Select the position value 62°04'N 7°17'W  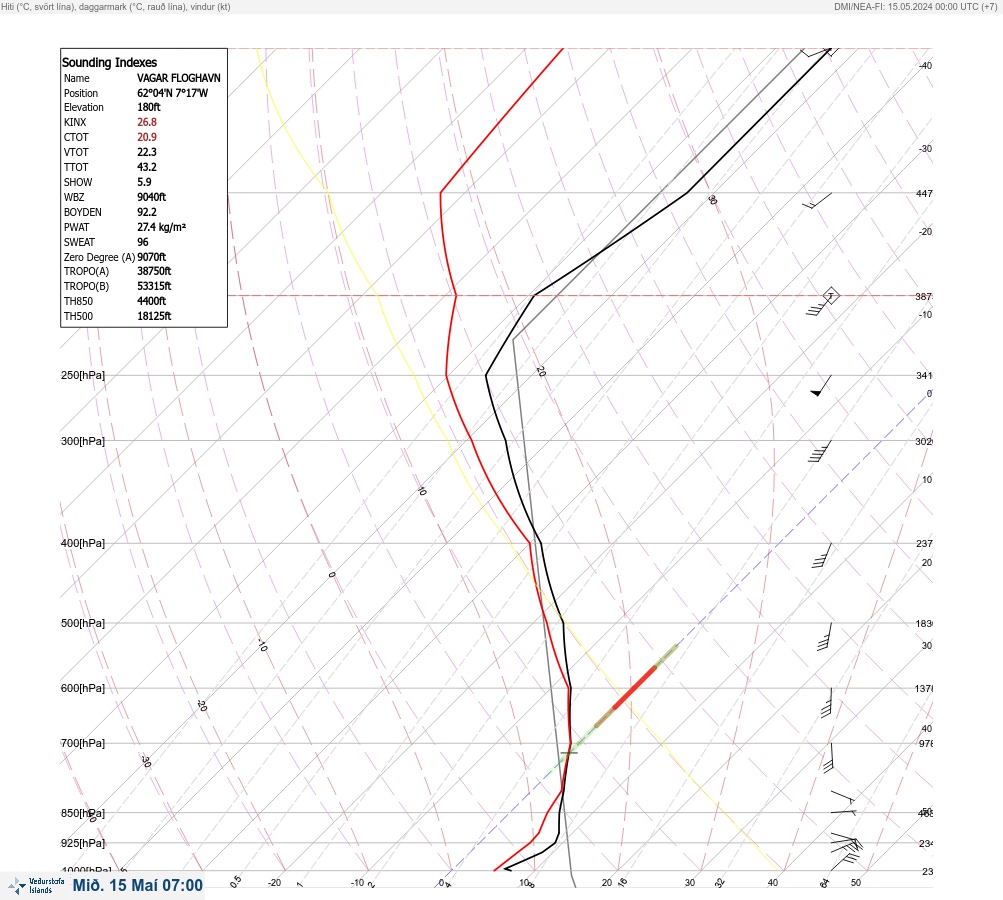[173, 93]
